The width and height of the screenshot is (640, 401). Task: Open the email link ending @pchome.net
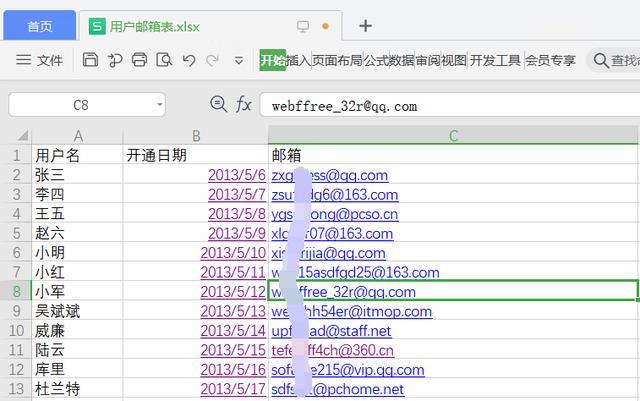coord(338,389)
